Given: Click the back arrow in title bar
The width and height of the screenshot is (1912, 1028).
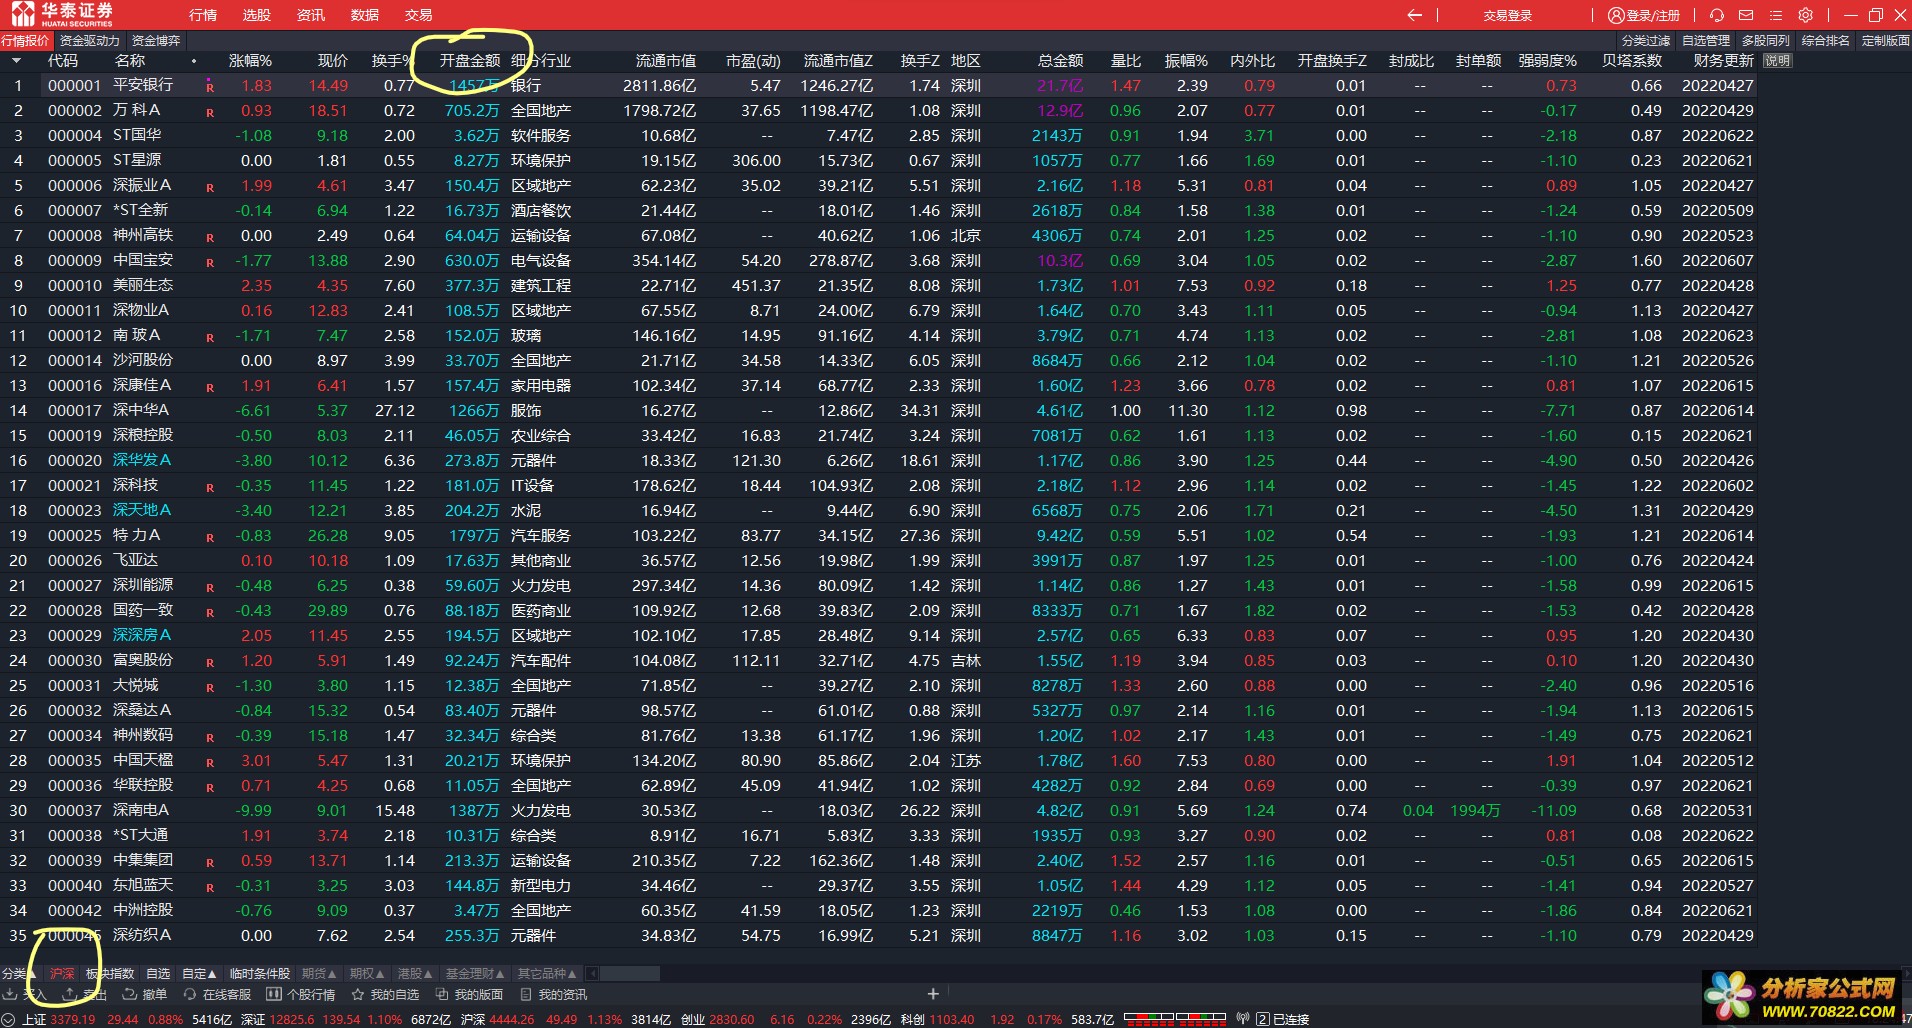Looking at the screenshot, I should tap(1414, 15).
